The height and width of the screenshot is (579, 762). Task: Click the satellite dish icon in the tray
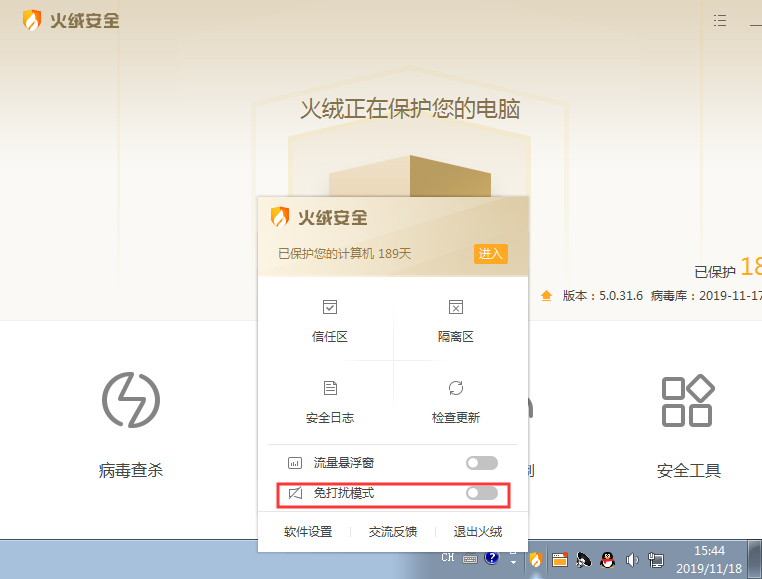(x=584, y=560)
